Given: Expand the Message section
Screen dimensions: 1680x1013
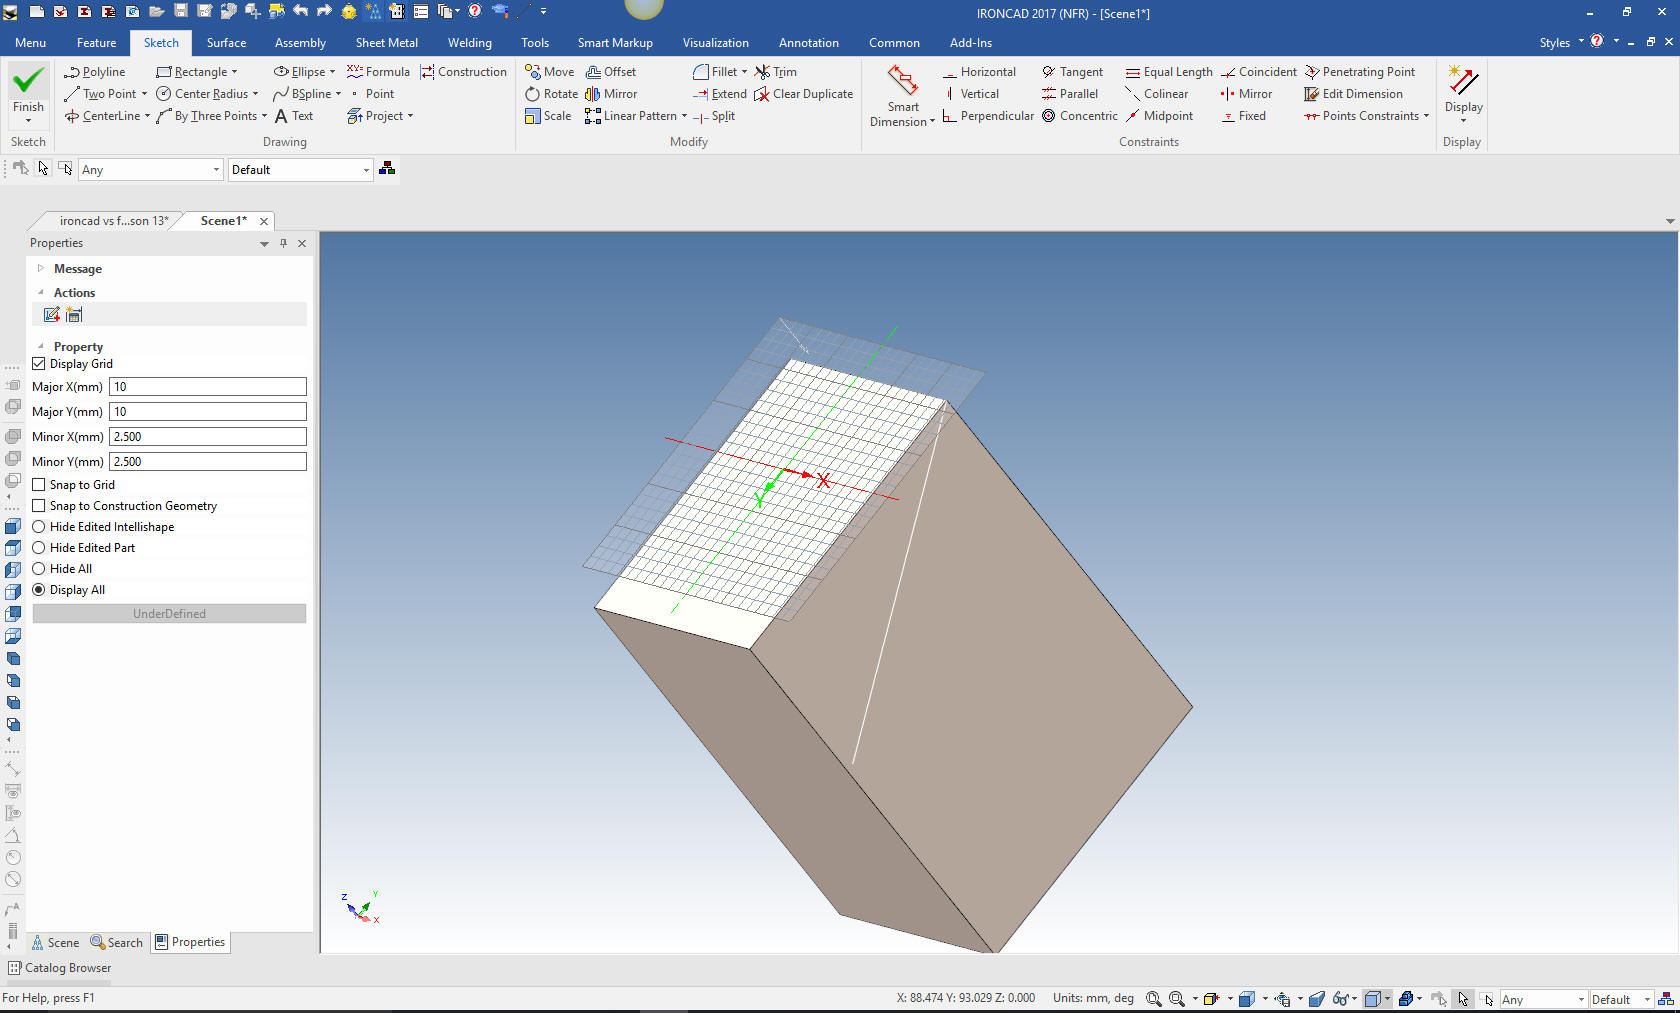Looking at the screenshot, I should pos(41,269).
